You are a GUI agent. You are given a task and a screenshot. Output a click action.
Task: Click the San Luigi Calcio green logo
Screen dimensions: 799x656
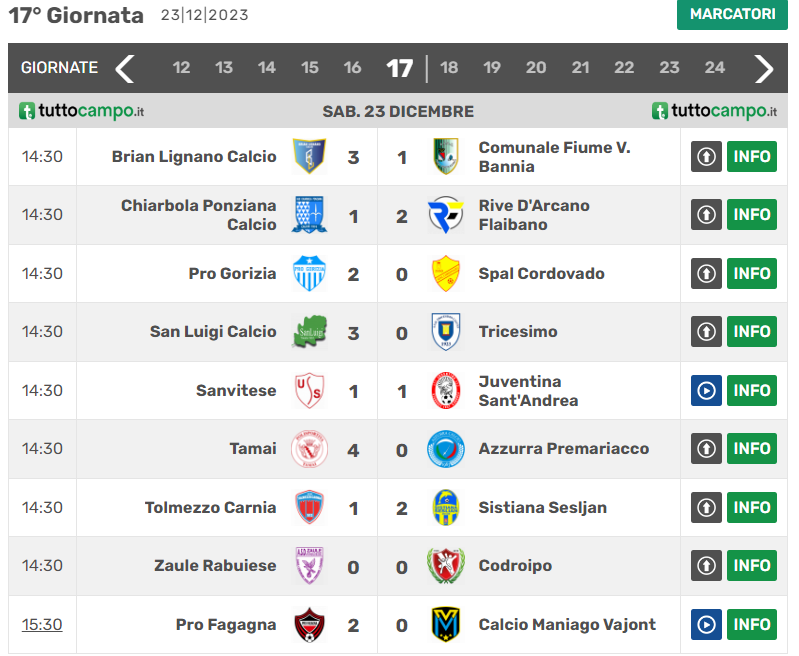(309, 332)
